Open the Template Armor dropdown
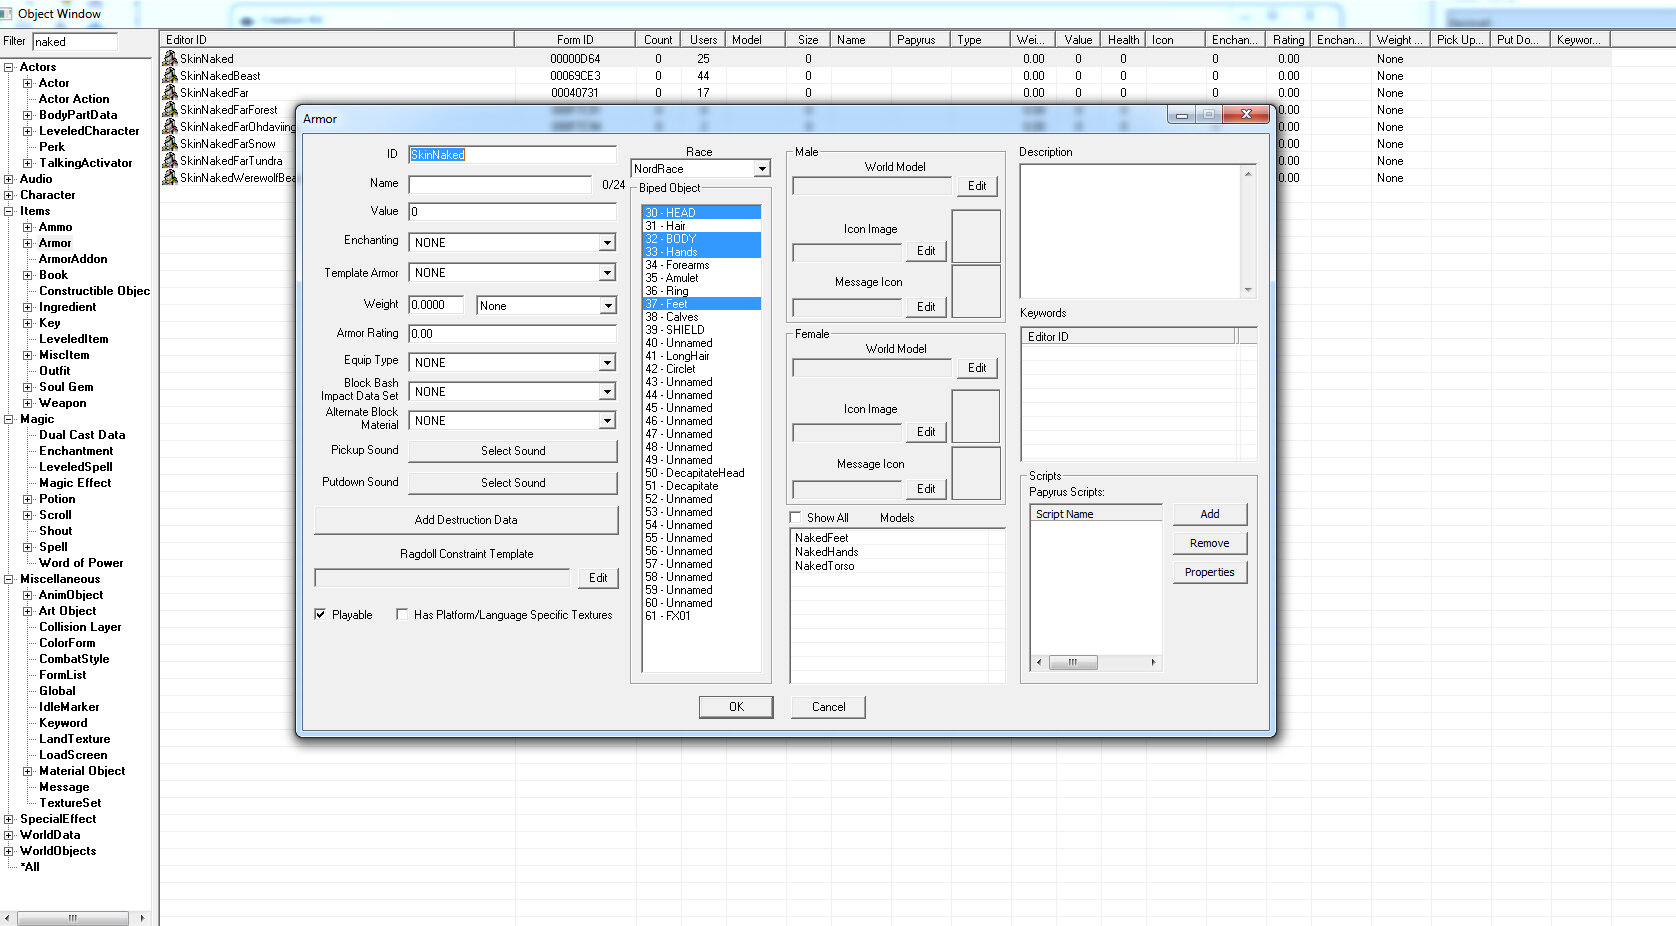This screenshot has width=1676, height=926. (x=607, y=272)
